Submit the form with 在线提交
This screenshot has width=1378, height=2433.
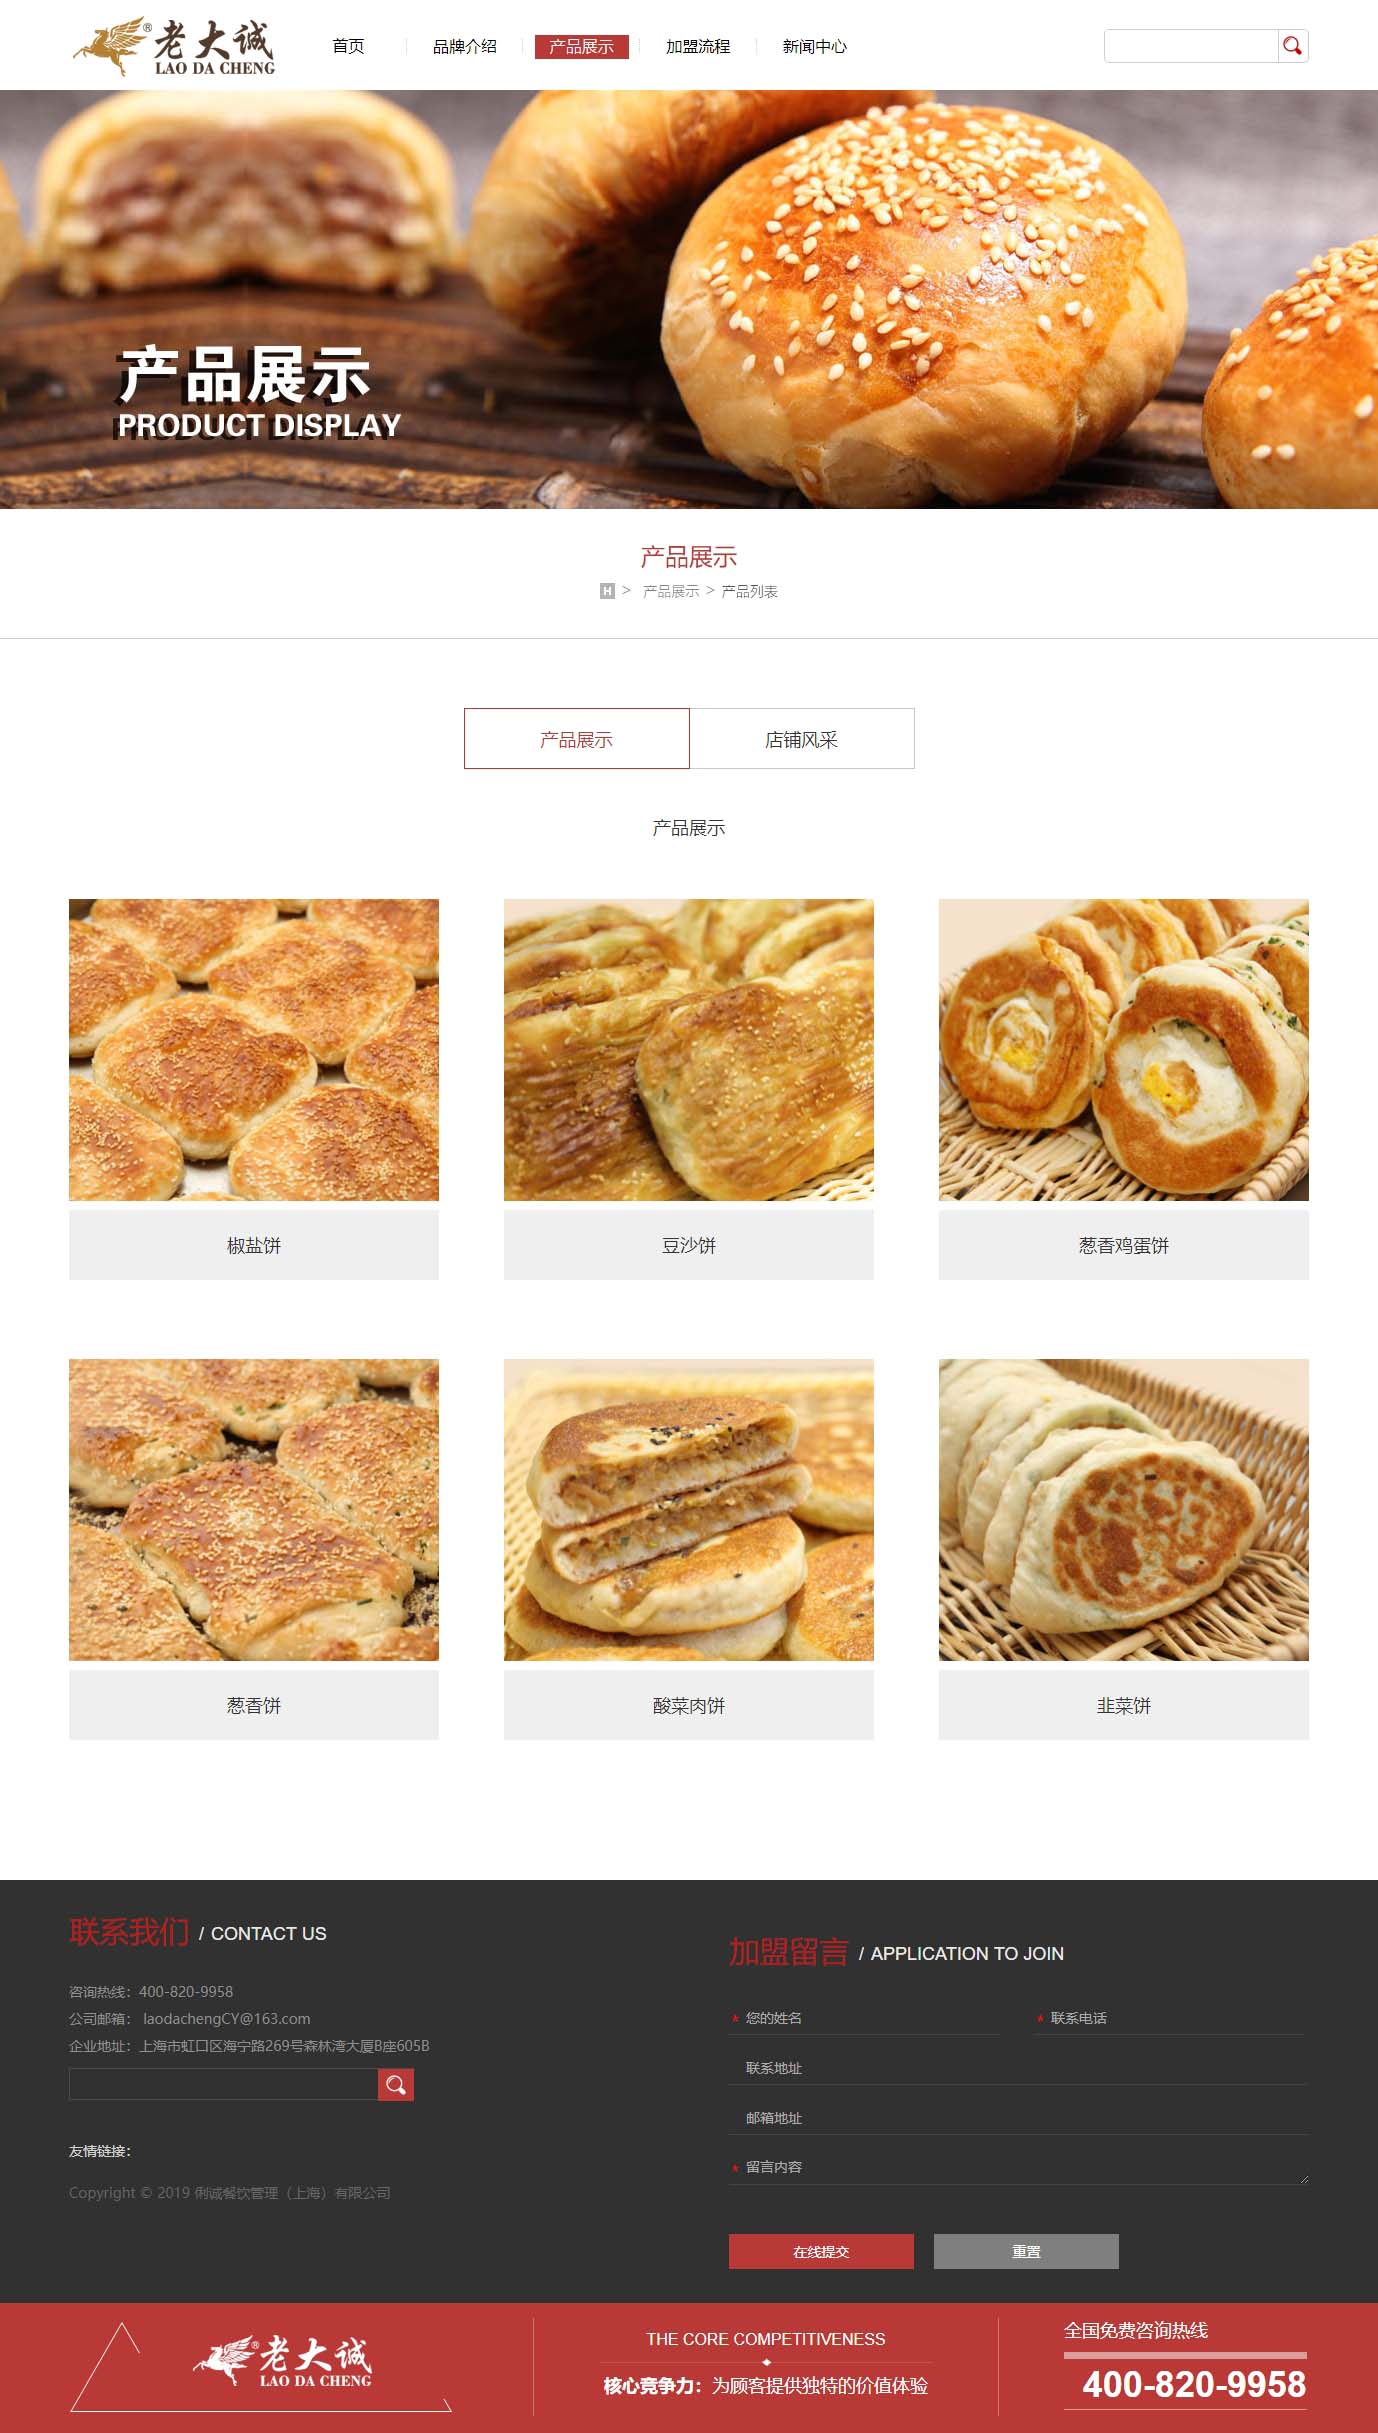click(x=821, y=2252)
